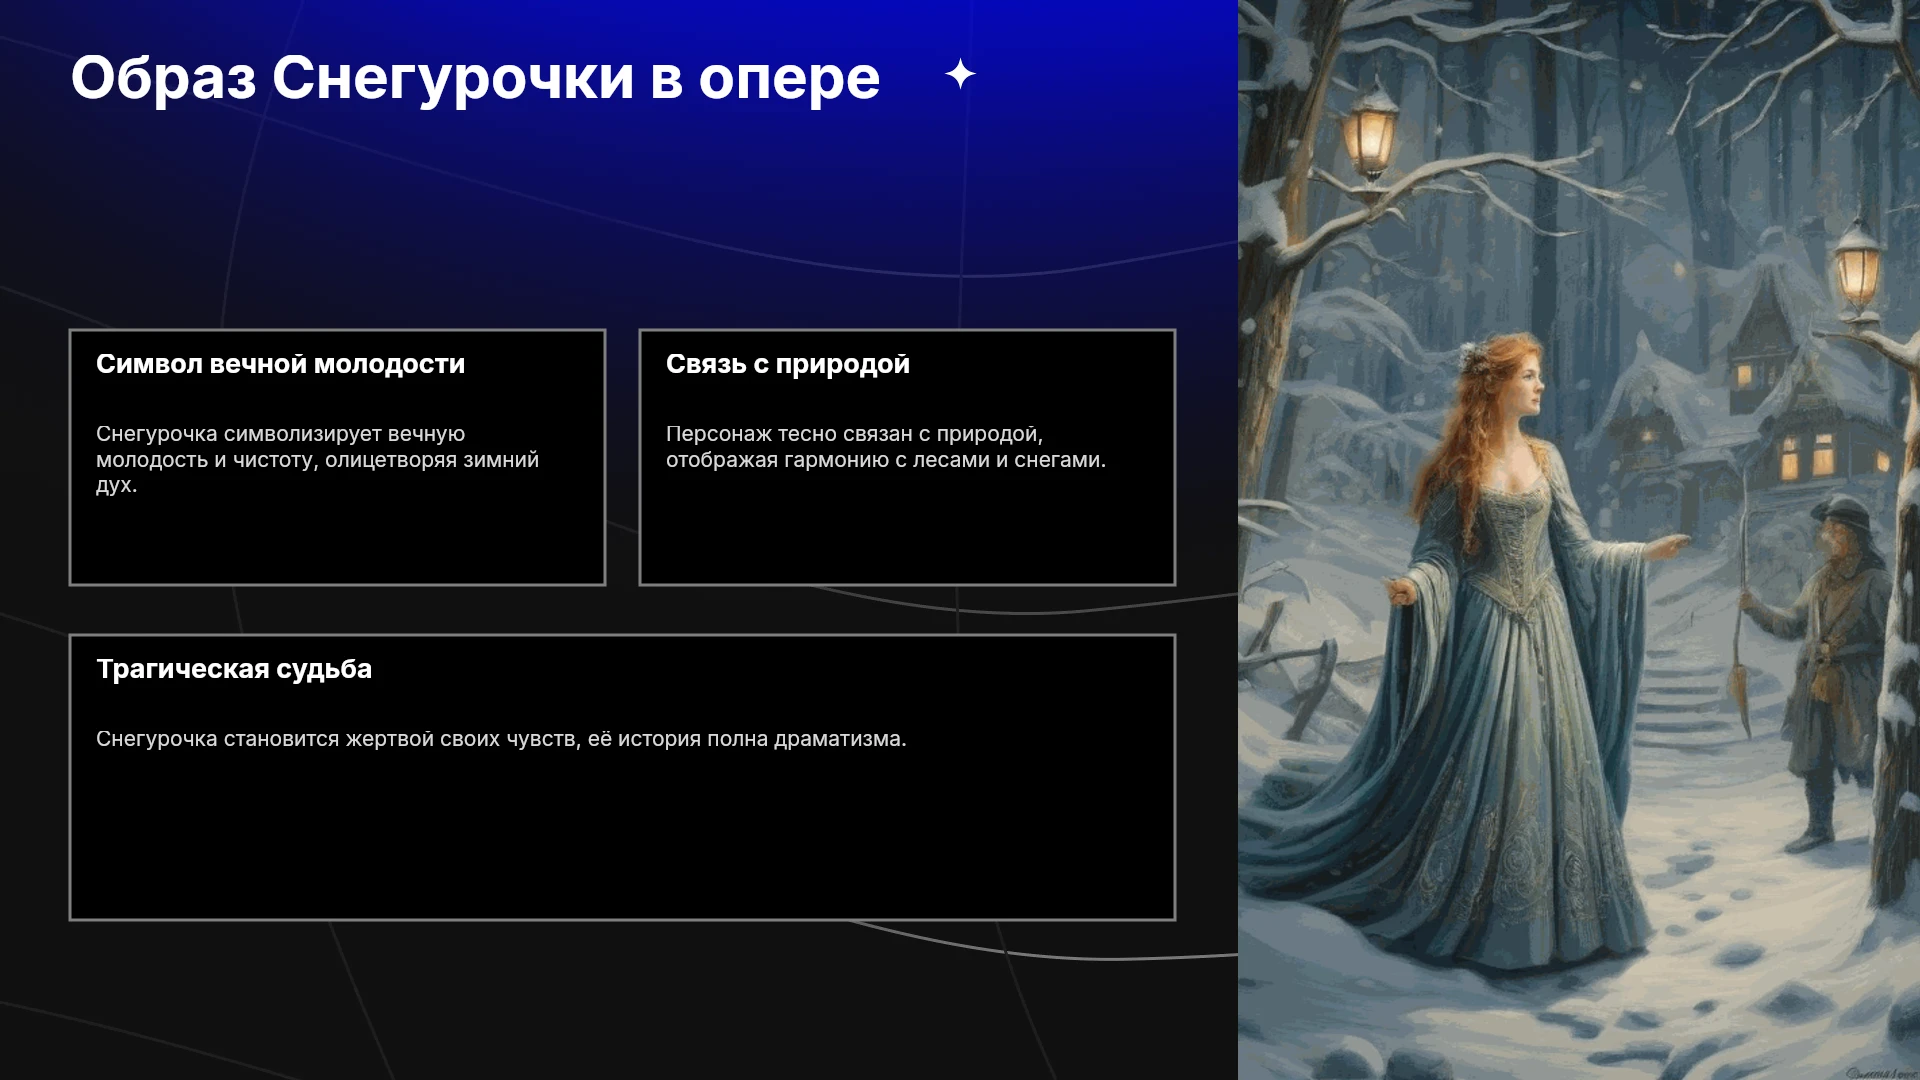
Task: Click empty area of 'Трагическая судьба' card
Action: point(622,840)
